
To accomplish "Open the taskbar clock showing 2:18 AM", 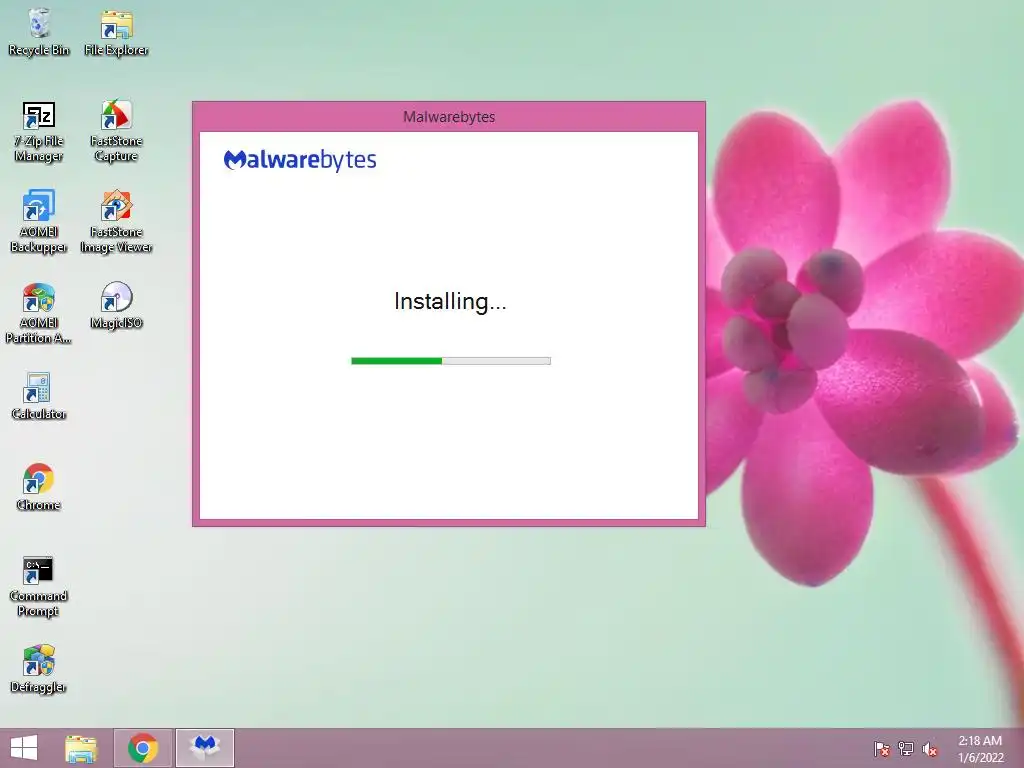I will tap(980, 749).
